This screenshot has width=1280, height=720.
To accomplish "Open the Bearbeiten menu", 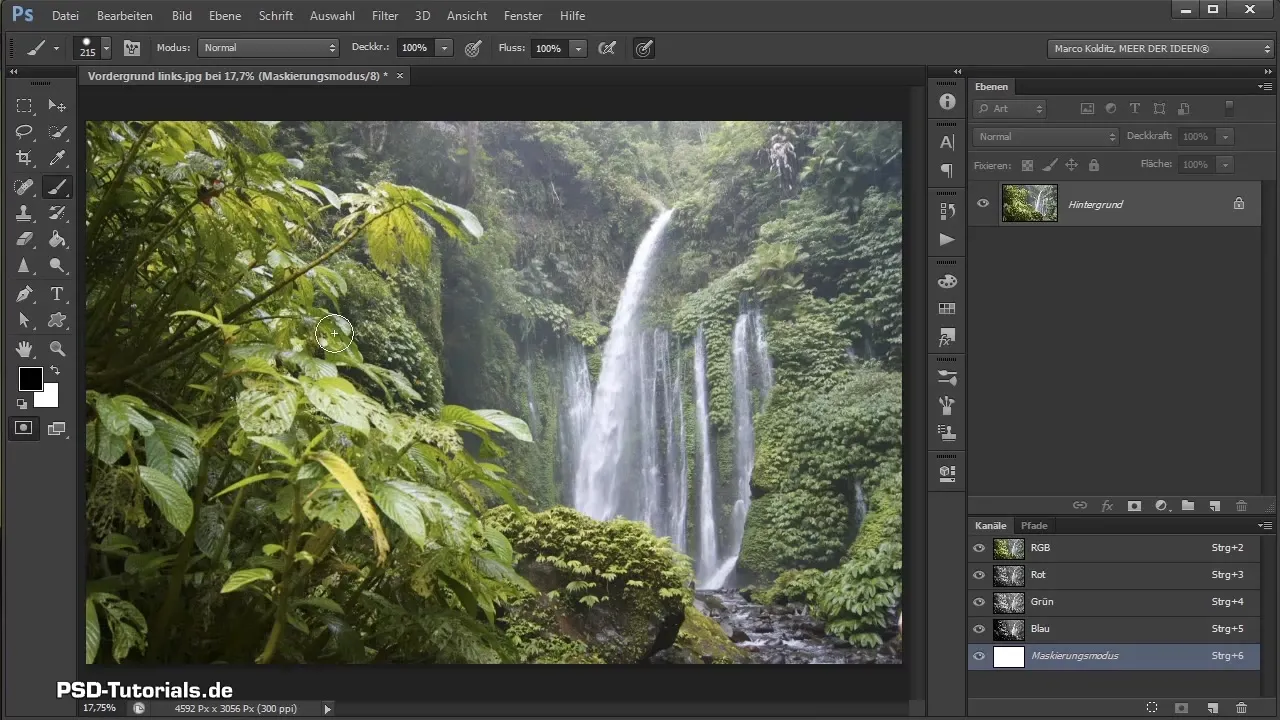I will 125,16.
